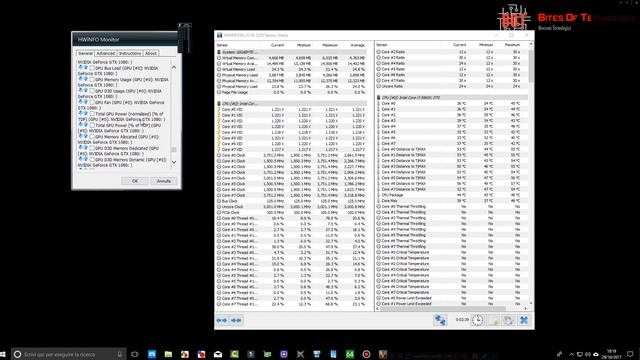Screen dimensions: 640x360
Task: Click the logging icon in the sensor toolbar
Action: (493, 320)
